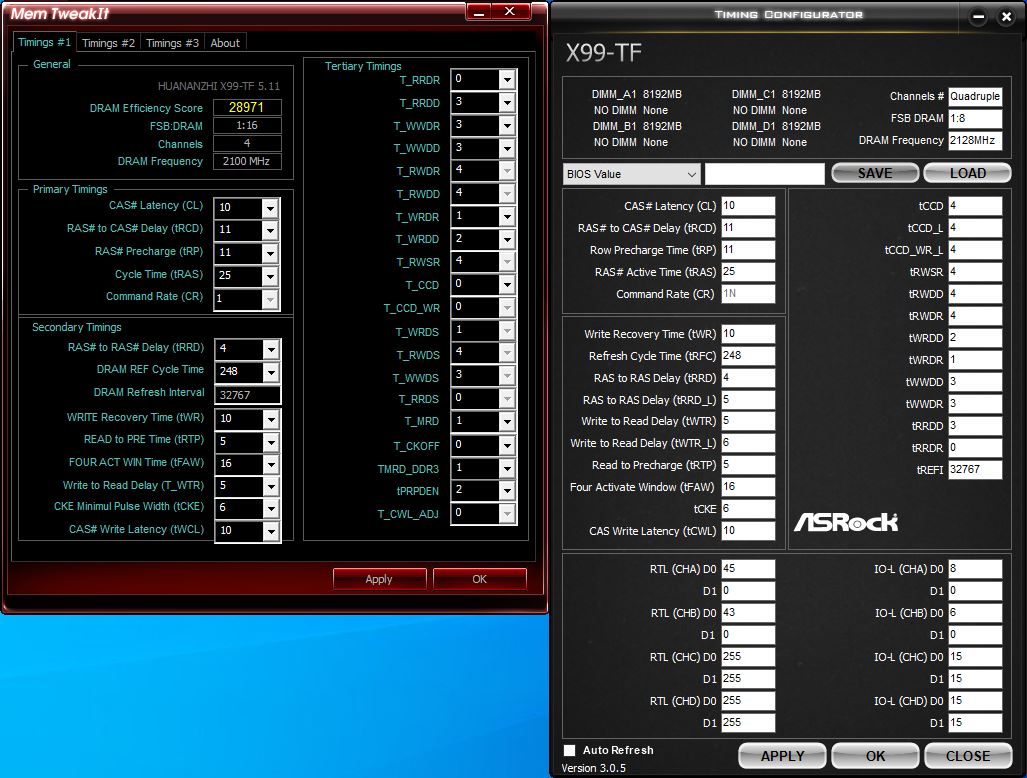This screenshot has height=778, width=1027.
Task: Close the Timing Configurator with the X icon
Action: tap(1007, 17)
